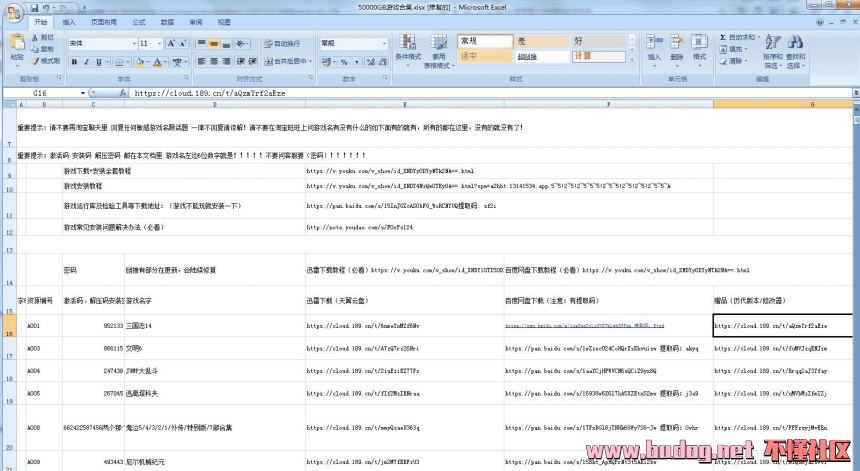Click the Save icon in quick access toolbar
860x471 pixels.
point(32,5)
